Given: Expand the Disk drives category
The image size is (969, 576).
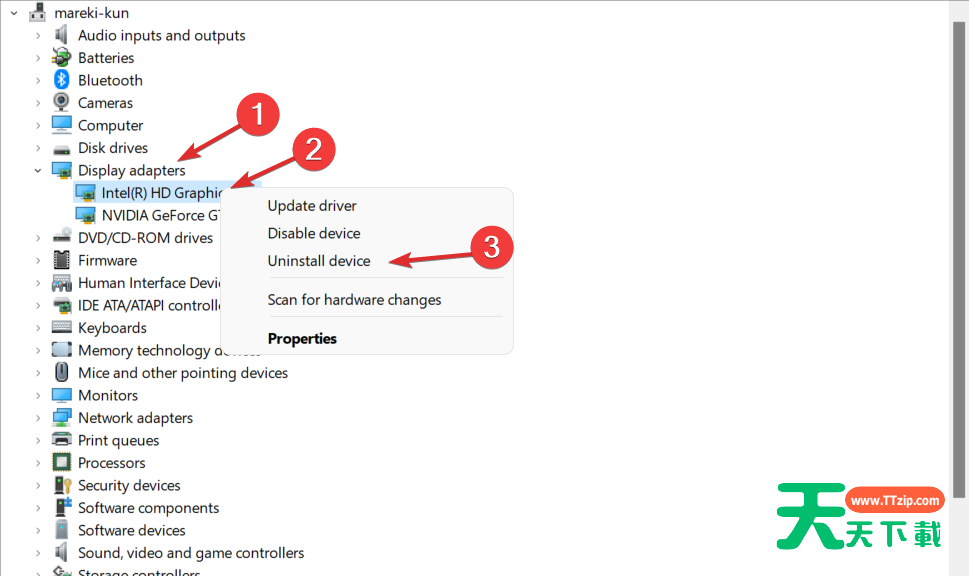Looking at the screenshot, I should (38, 148).
